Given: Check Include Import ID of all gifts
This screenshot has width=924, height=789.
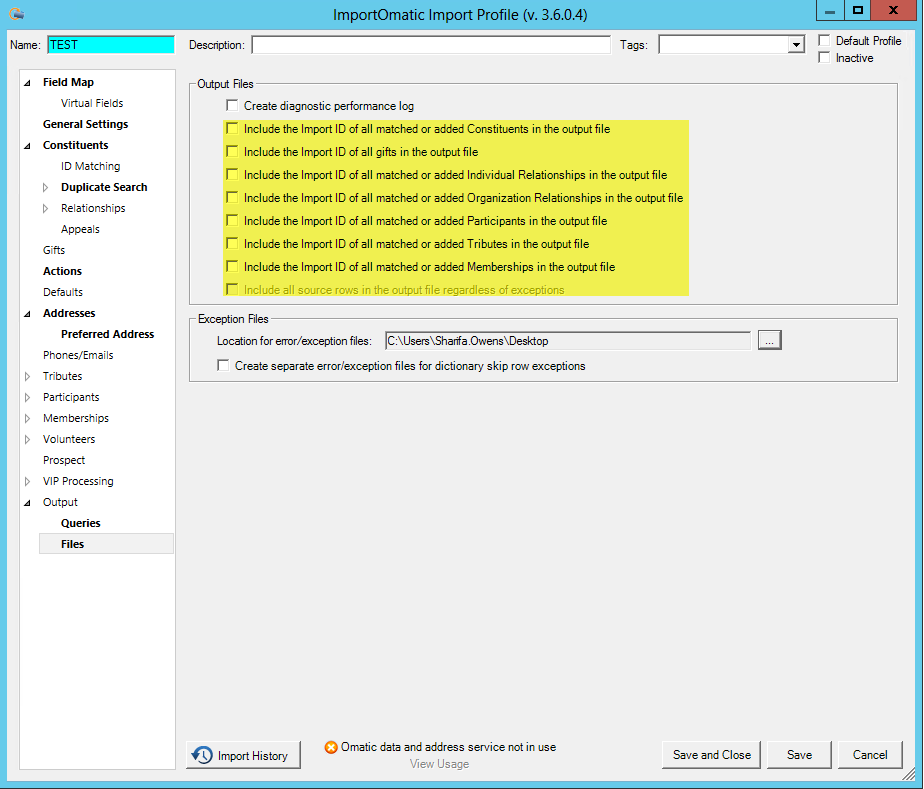Looking at the screenshot, I should (232, 151).
